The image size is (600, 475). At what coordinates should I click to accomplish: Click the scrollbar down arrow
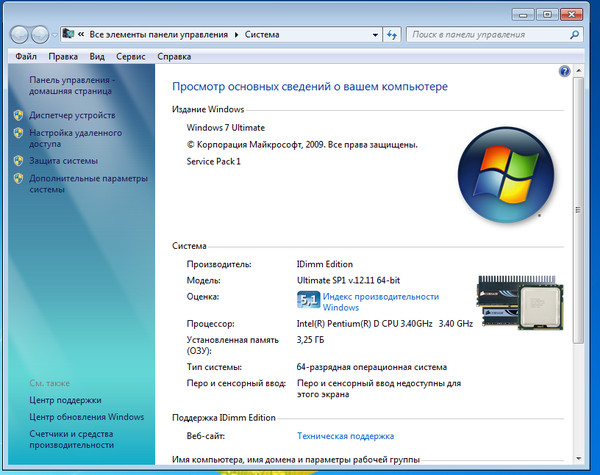579,459
